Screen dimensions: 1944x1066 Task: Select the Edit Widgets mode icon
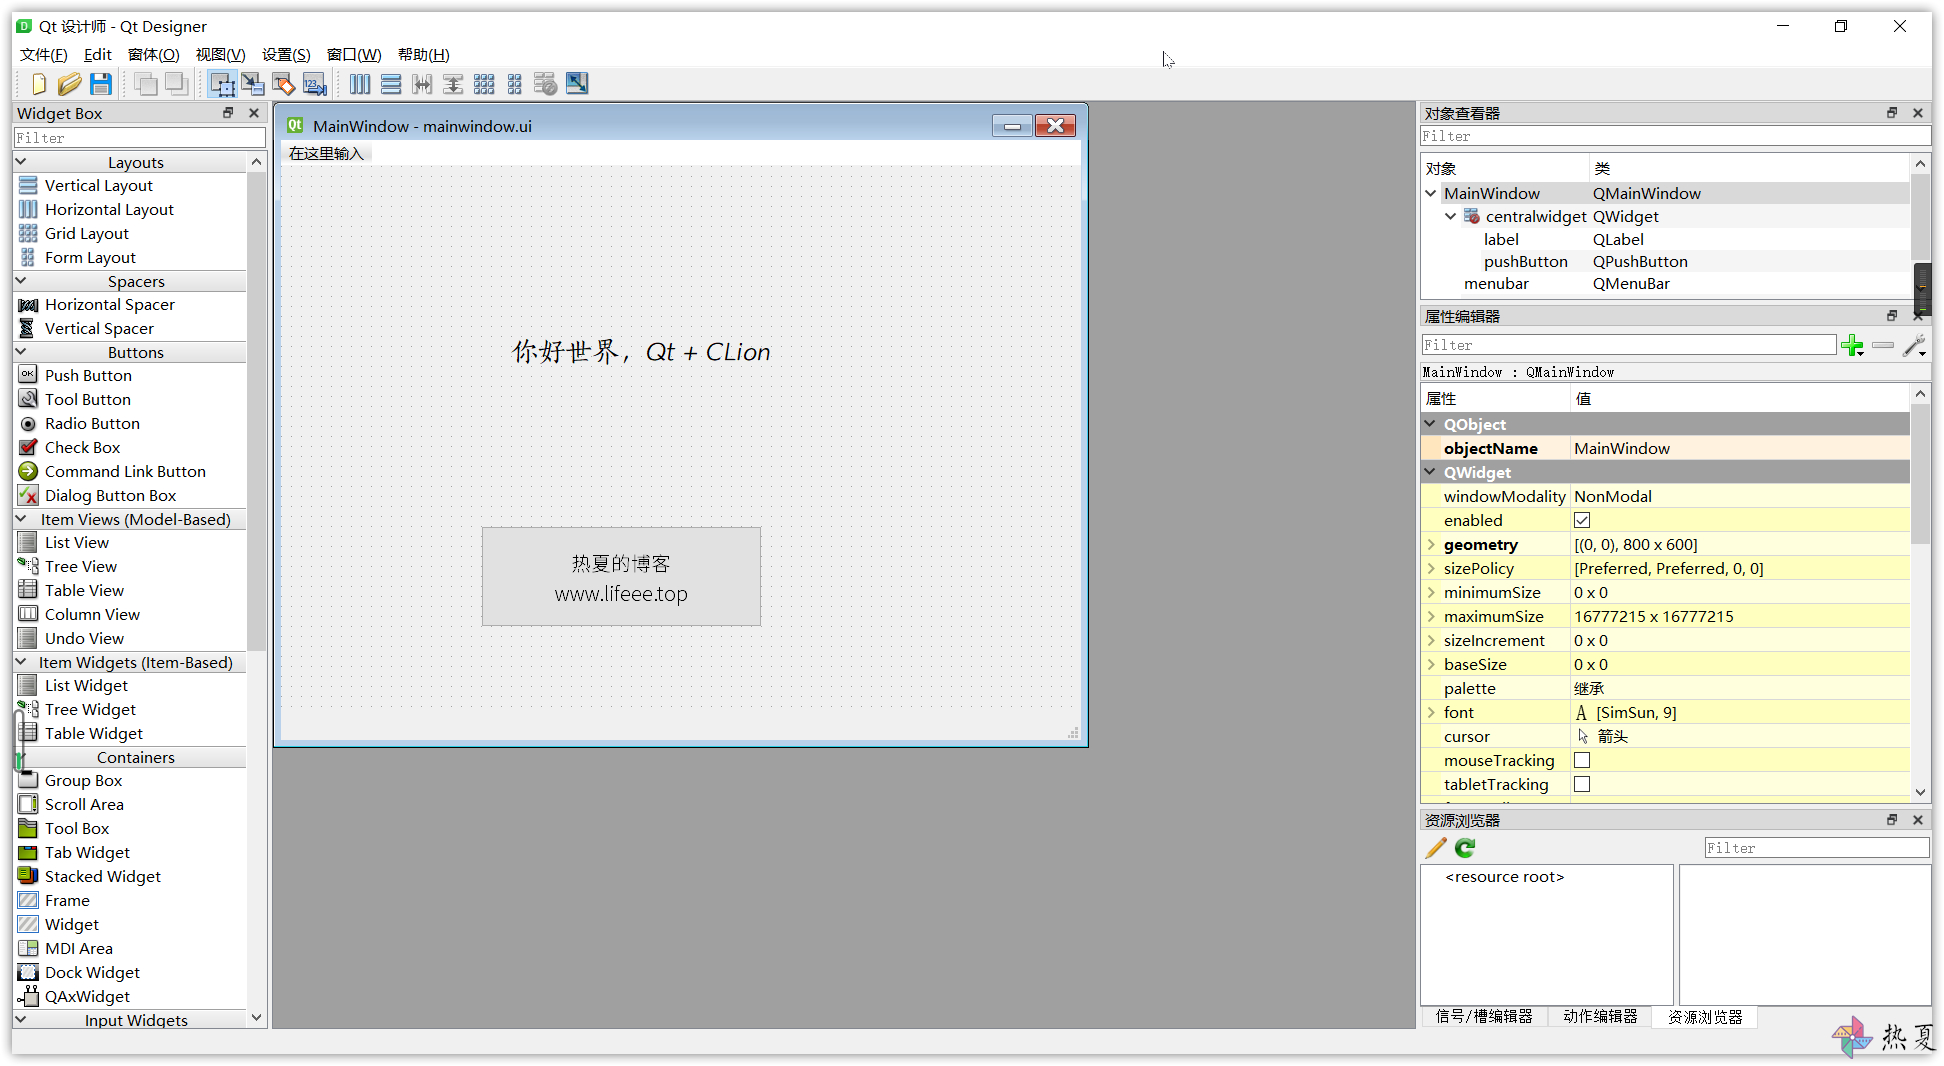point(222,84)
